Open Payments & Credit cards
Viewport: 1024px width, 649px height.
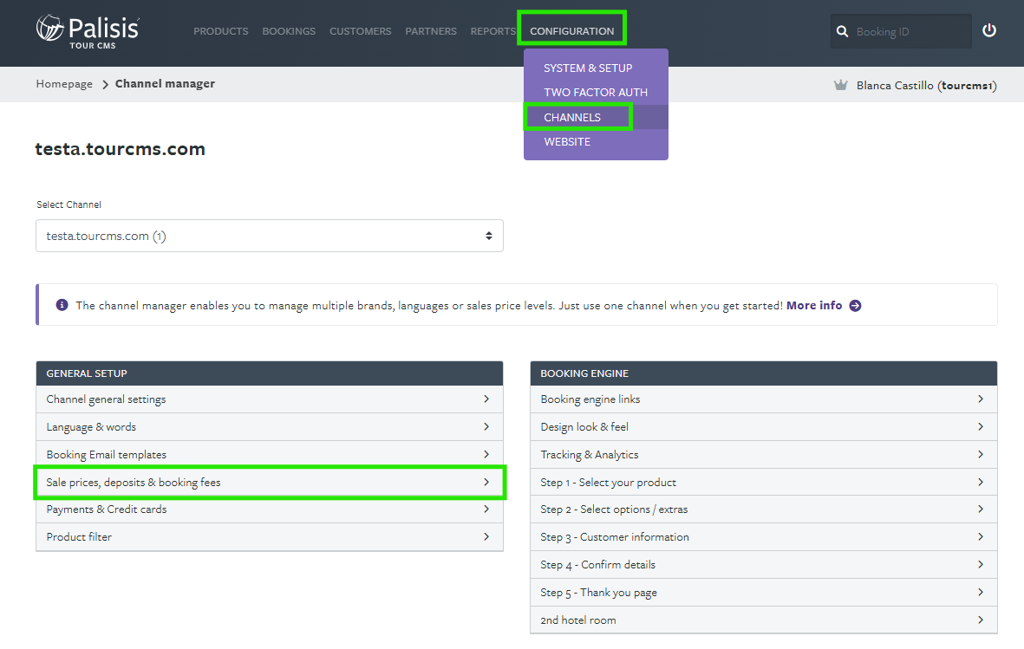click(x=269, y=509)
